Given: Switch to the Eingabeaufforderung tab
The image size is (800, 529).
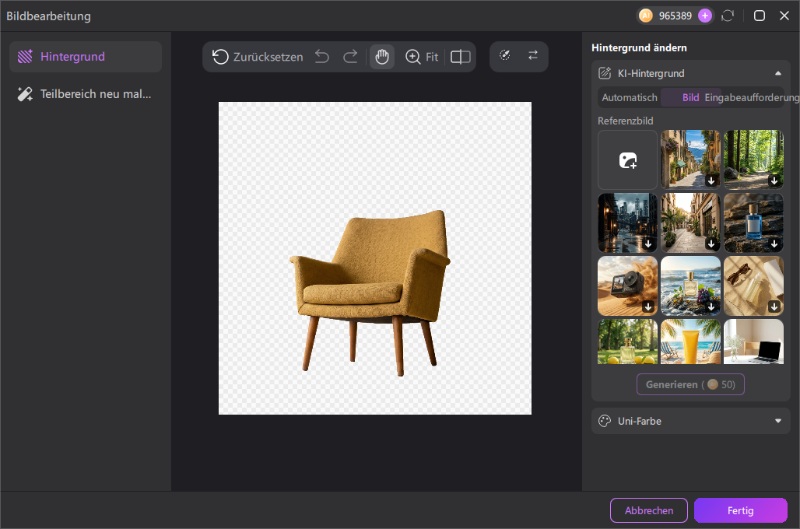Looking at the screenshot, I should click(x=752, y=97).
